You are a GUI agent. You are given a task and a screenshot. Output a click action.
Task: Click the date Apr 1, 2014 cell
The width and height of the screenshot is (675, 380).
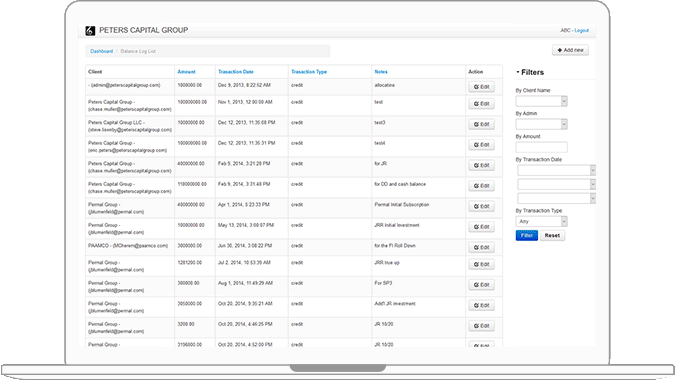251,208
